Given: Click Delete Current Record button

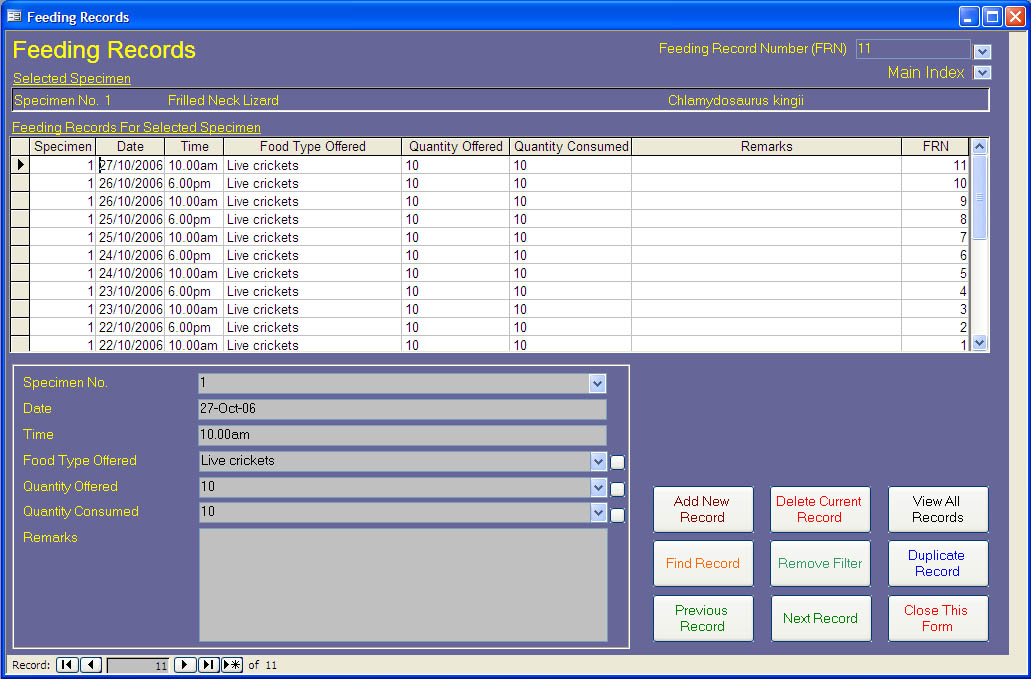Looking at the screenshot, I should (x=820, y=509).
